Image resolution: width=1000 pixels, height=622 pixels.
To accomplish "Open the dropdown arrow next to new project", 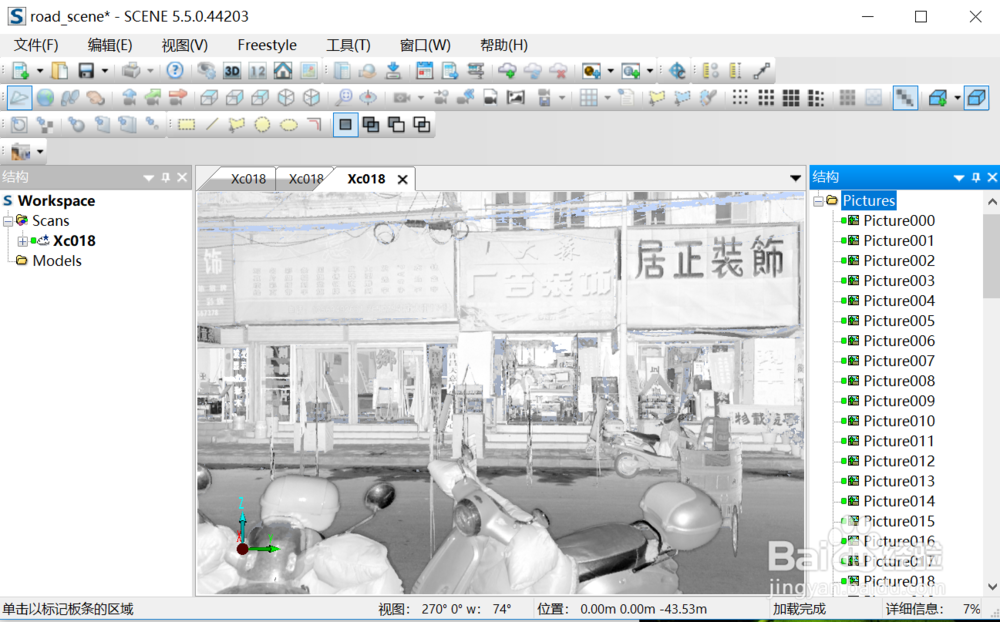I will 40,71.
